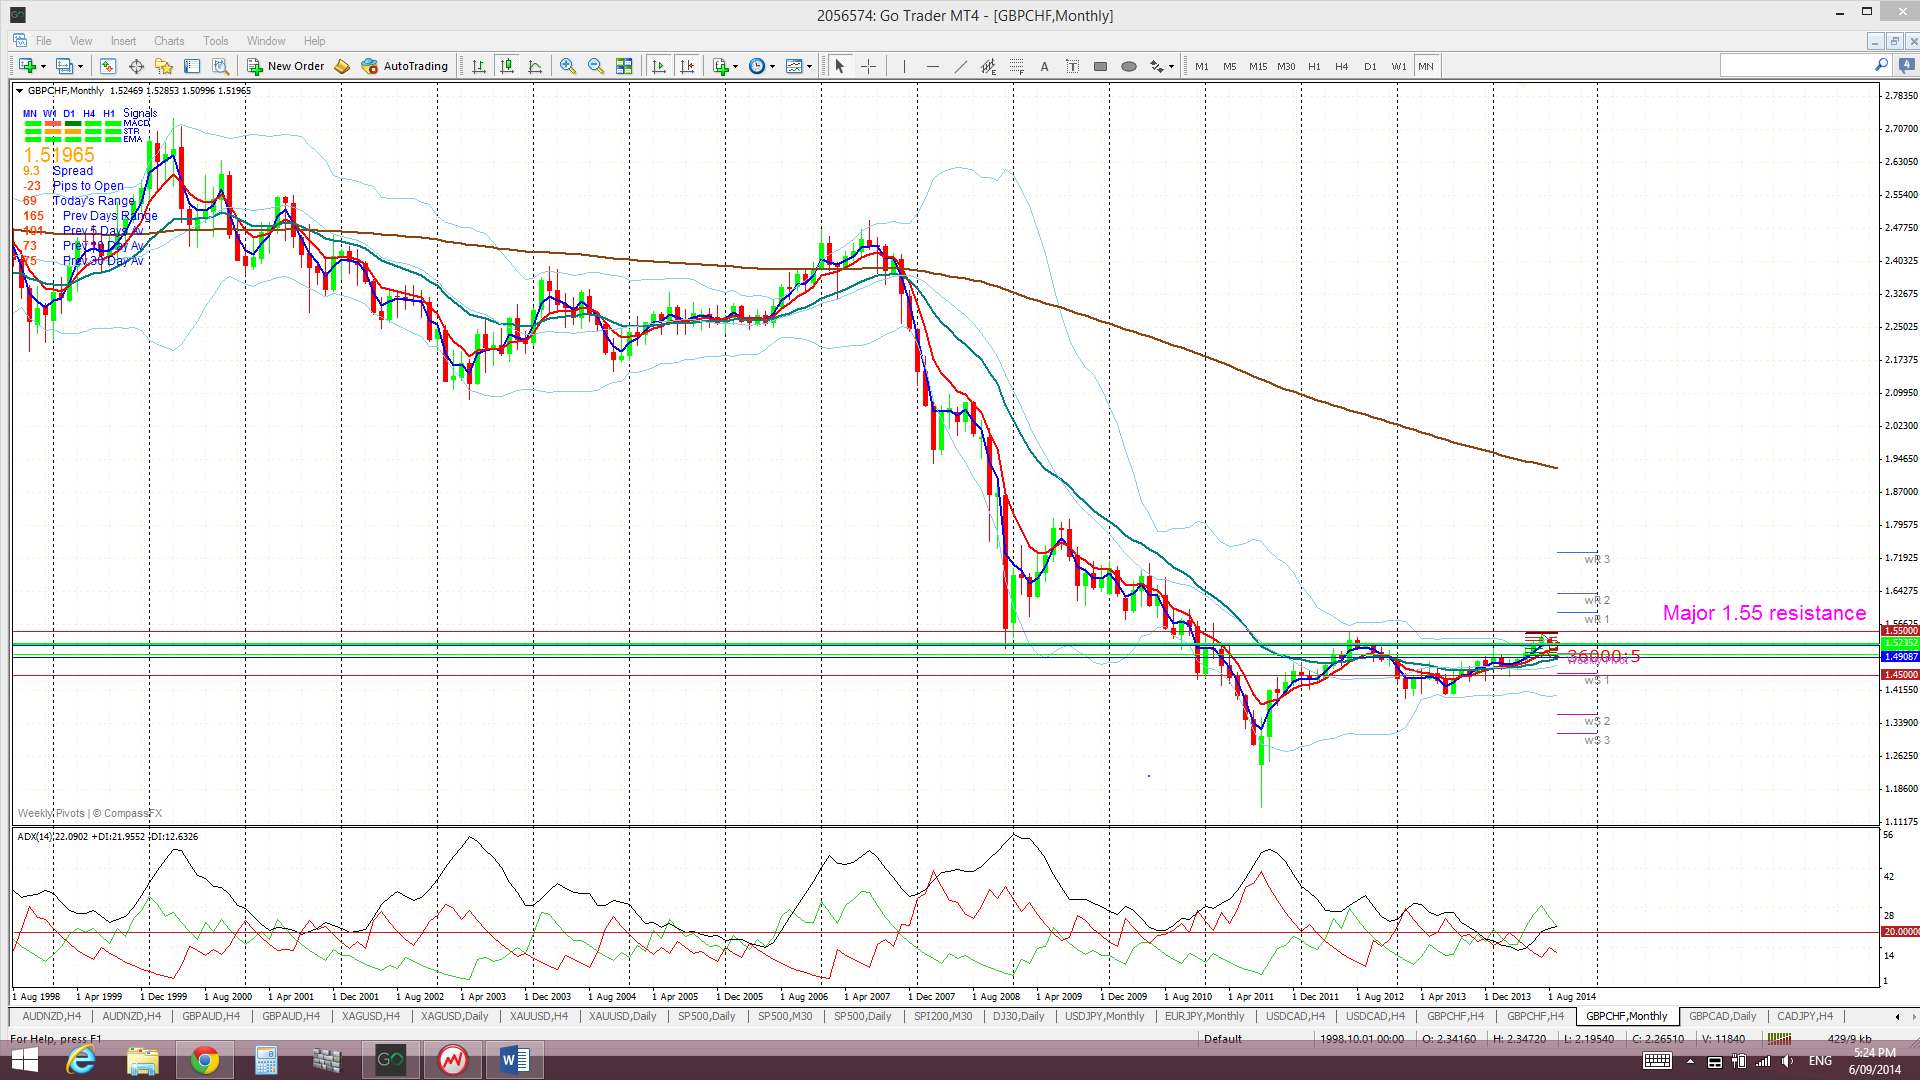Click the Zoom Out magnifier icon
1920x1080 pixels.
(x=596, y=66)
